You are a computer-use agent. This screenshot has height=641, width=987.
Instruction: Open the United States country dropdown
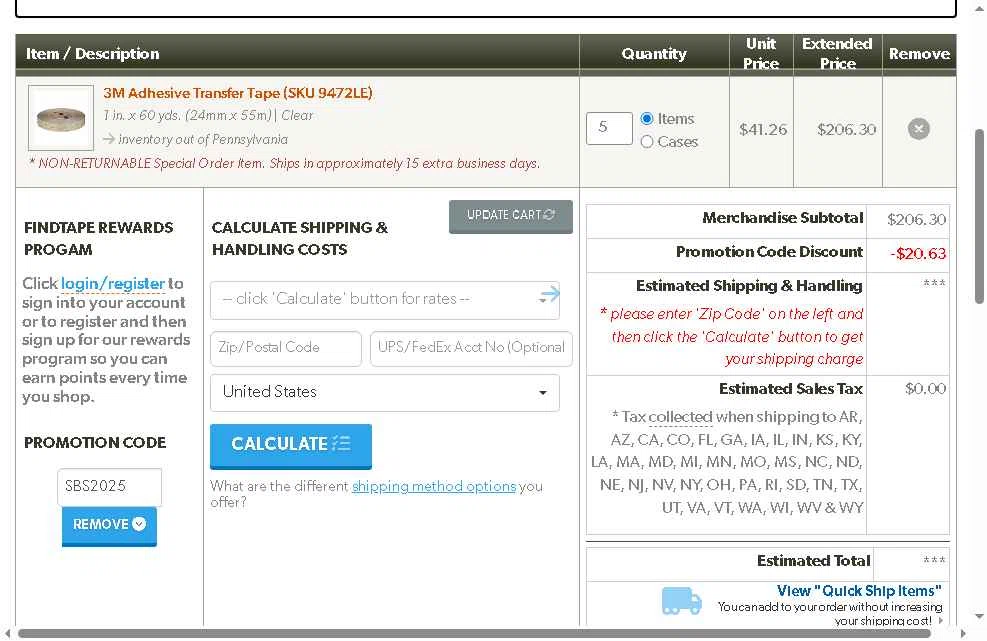click(x=385, y=392)
